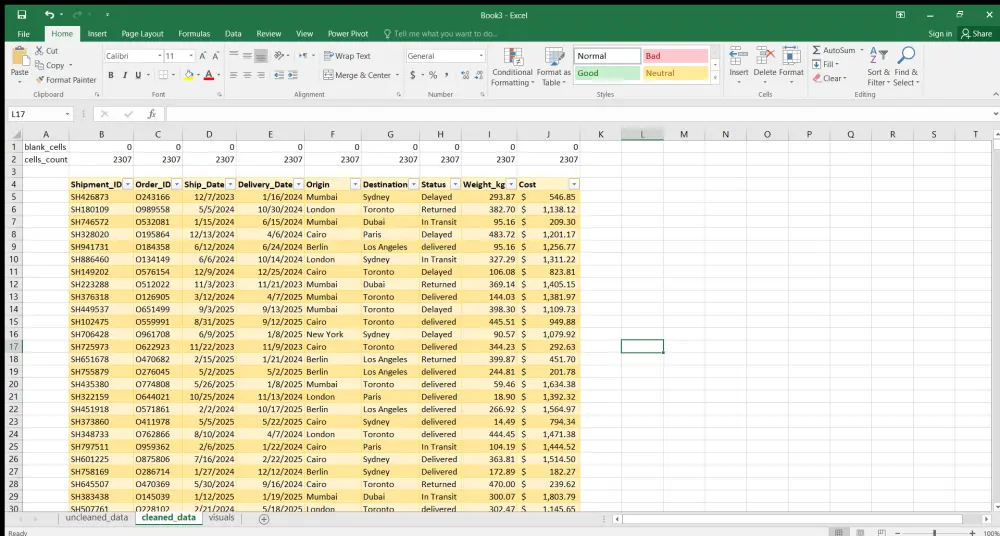1000x536 pixels.
Task: Open Merge & Center dropdown arrow
Action: pyautogui.click(x=397, y=75)
